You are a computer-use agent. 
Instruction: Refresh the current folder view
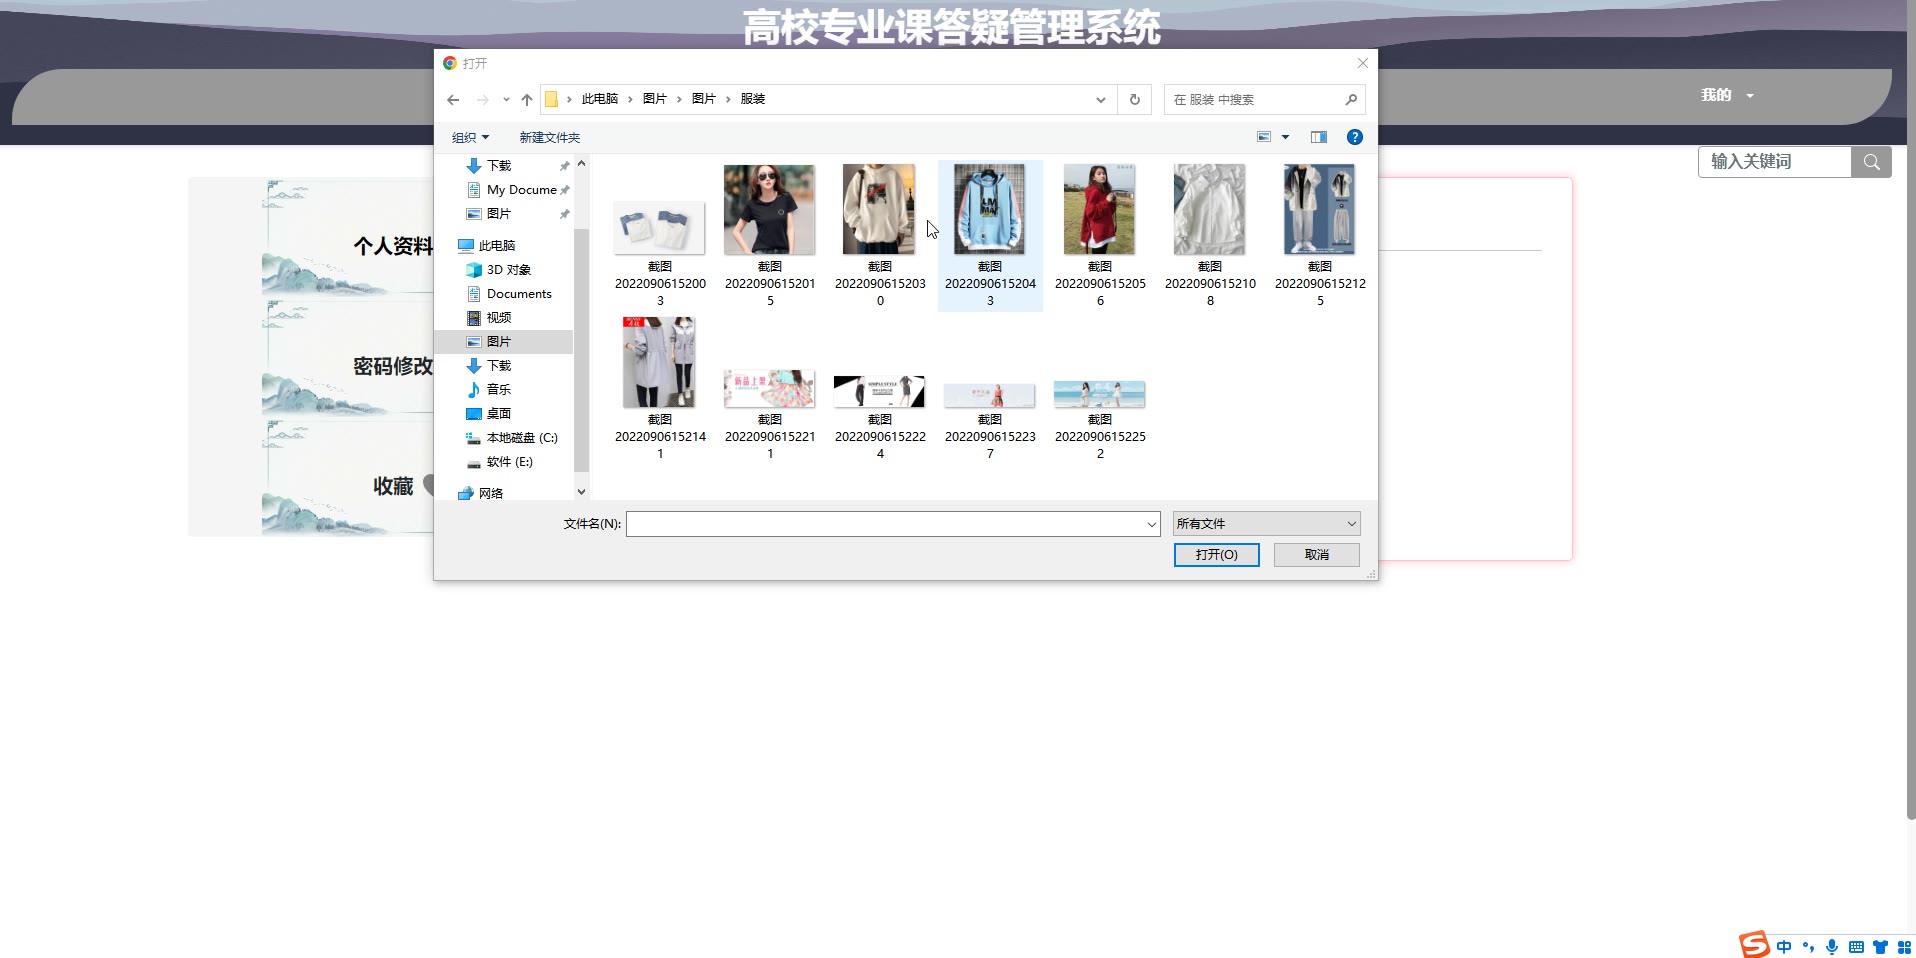pos(1134,100)
